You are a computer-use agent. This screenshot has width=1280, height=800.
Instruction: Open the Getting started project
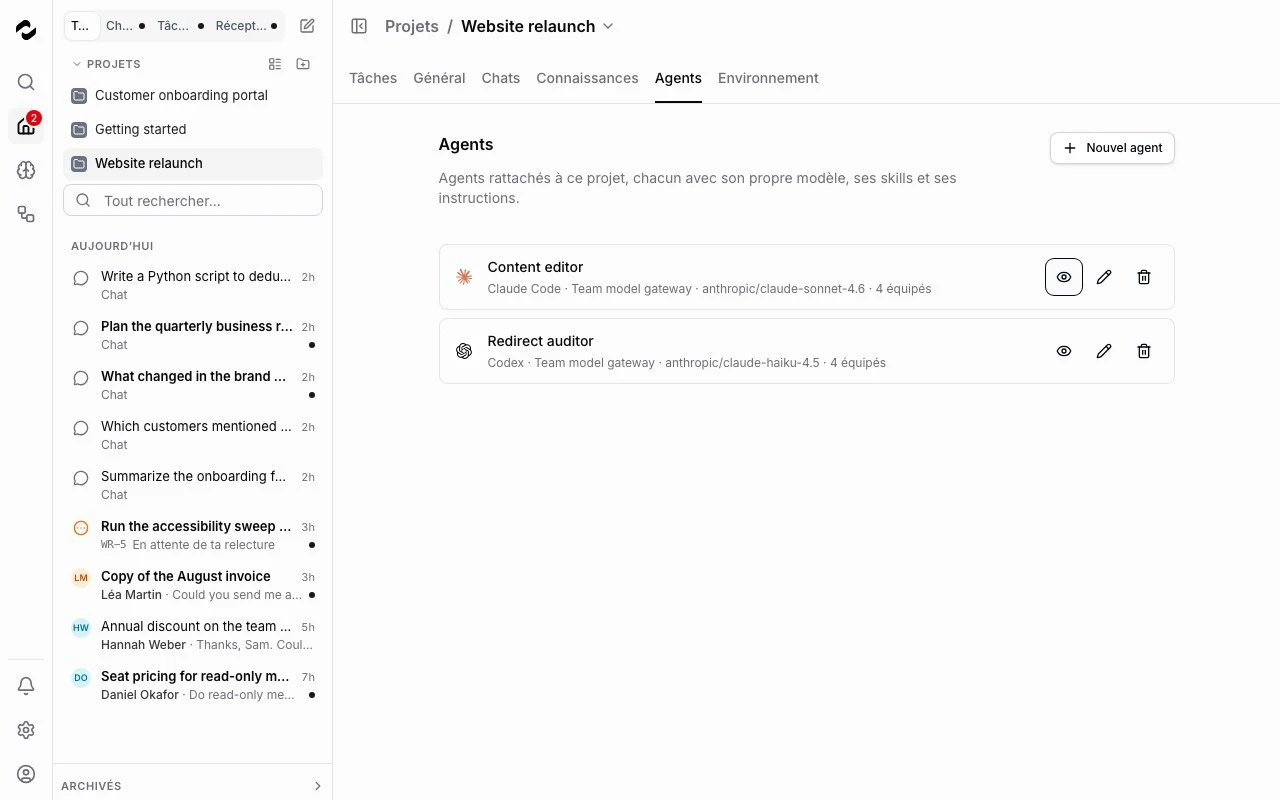193,130
